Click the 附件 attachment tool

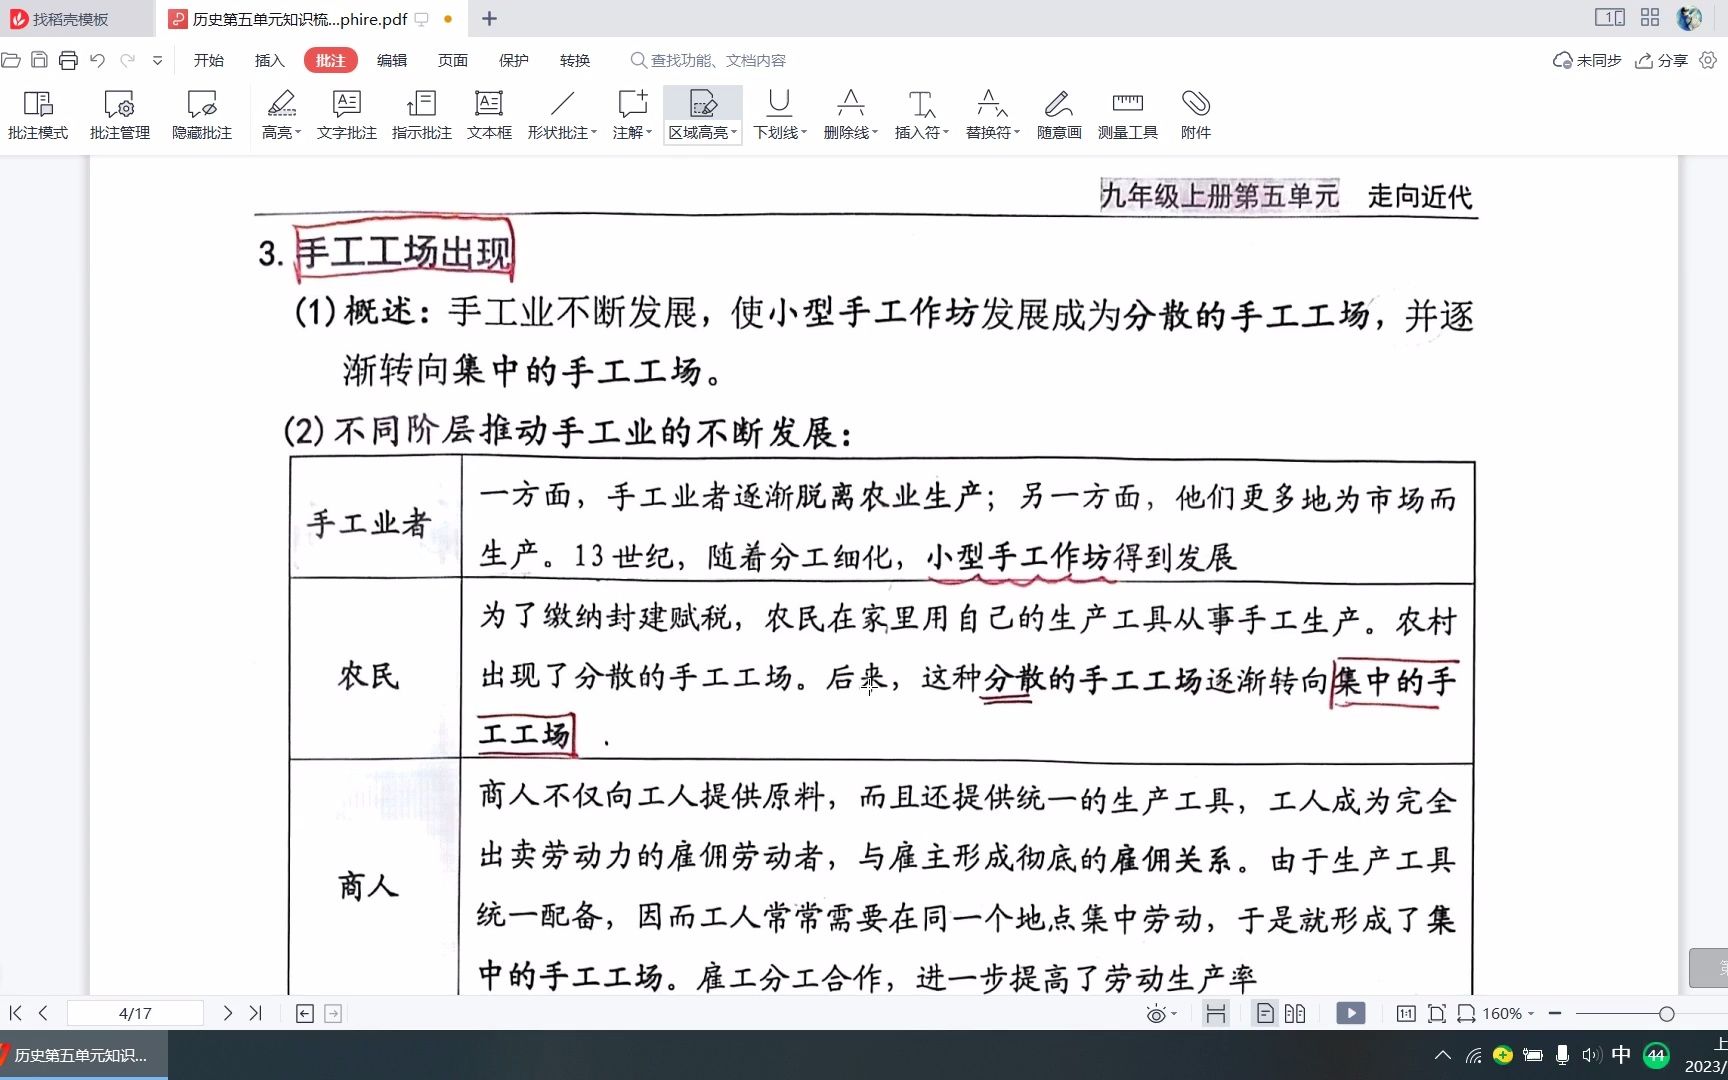(1196, 115)
